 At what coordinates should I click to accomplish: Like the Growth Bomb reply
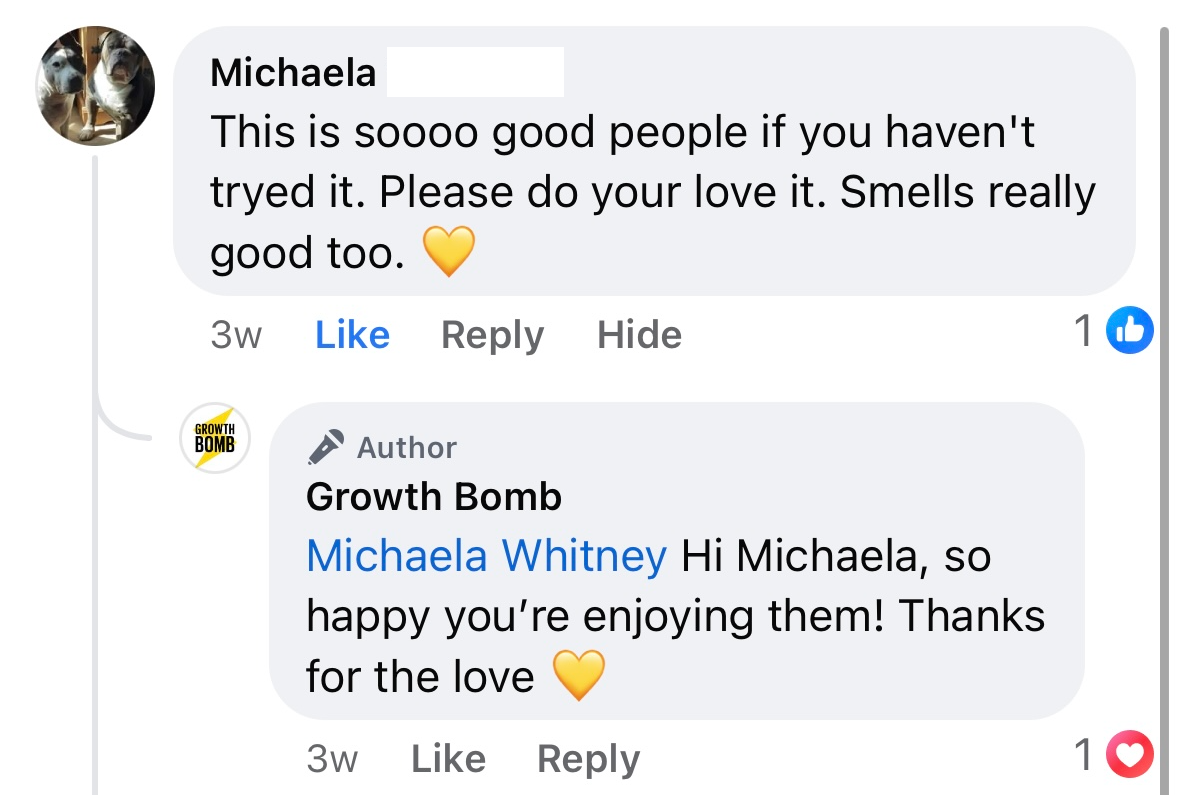point(448,759)
